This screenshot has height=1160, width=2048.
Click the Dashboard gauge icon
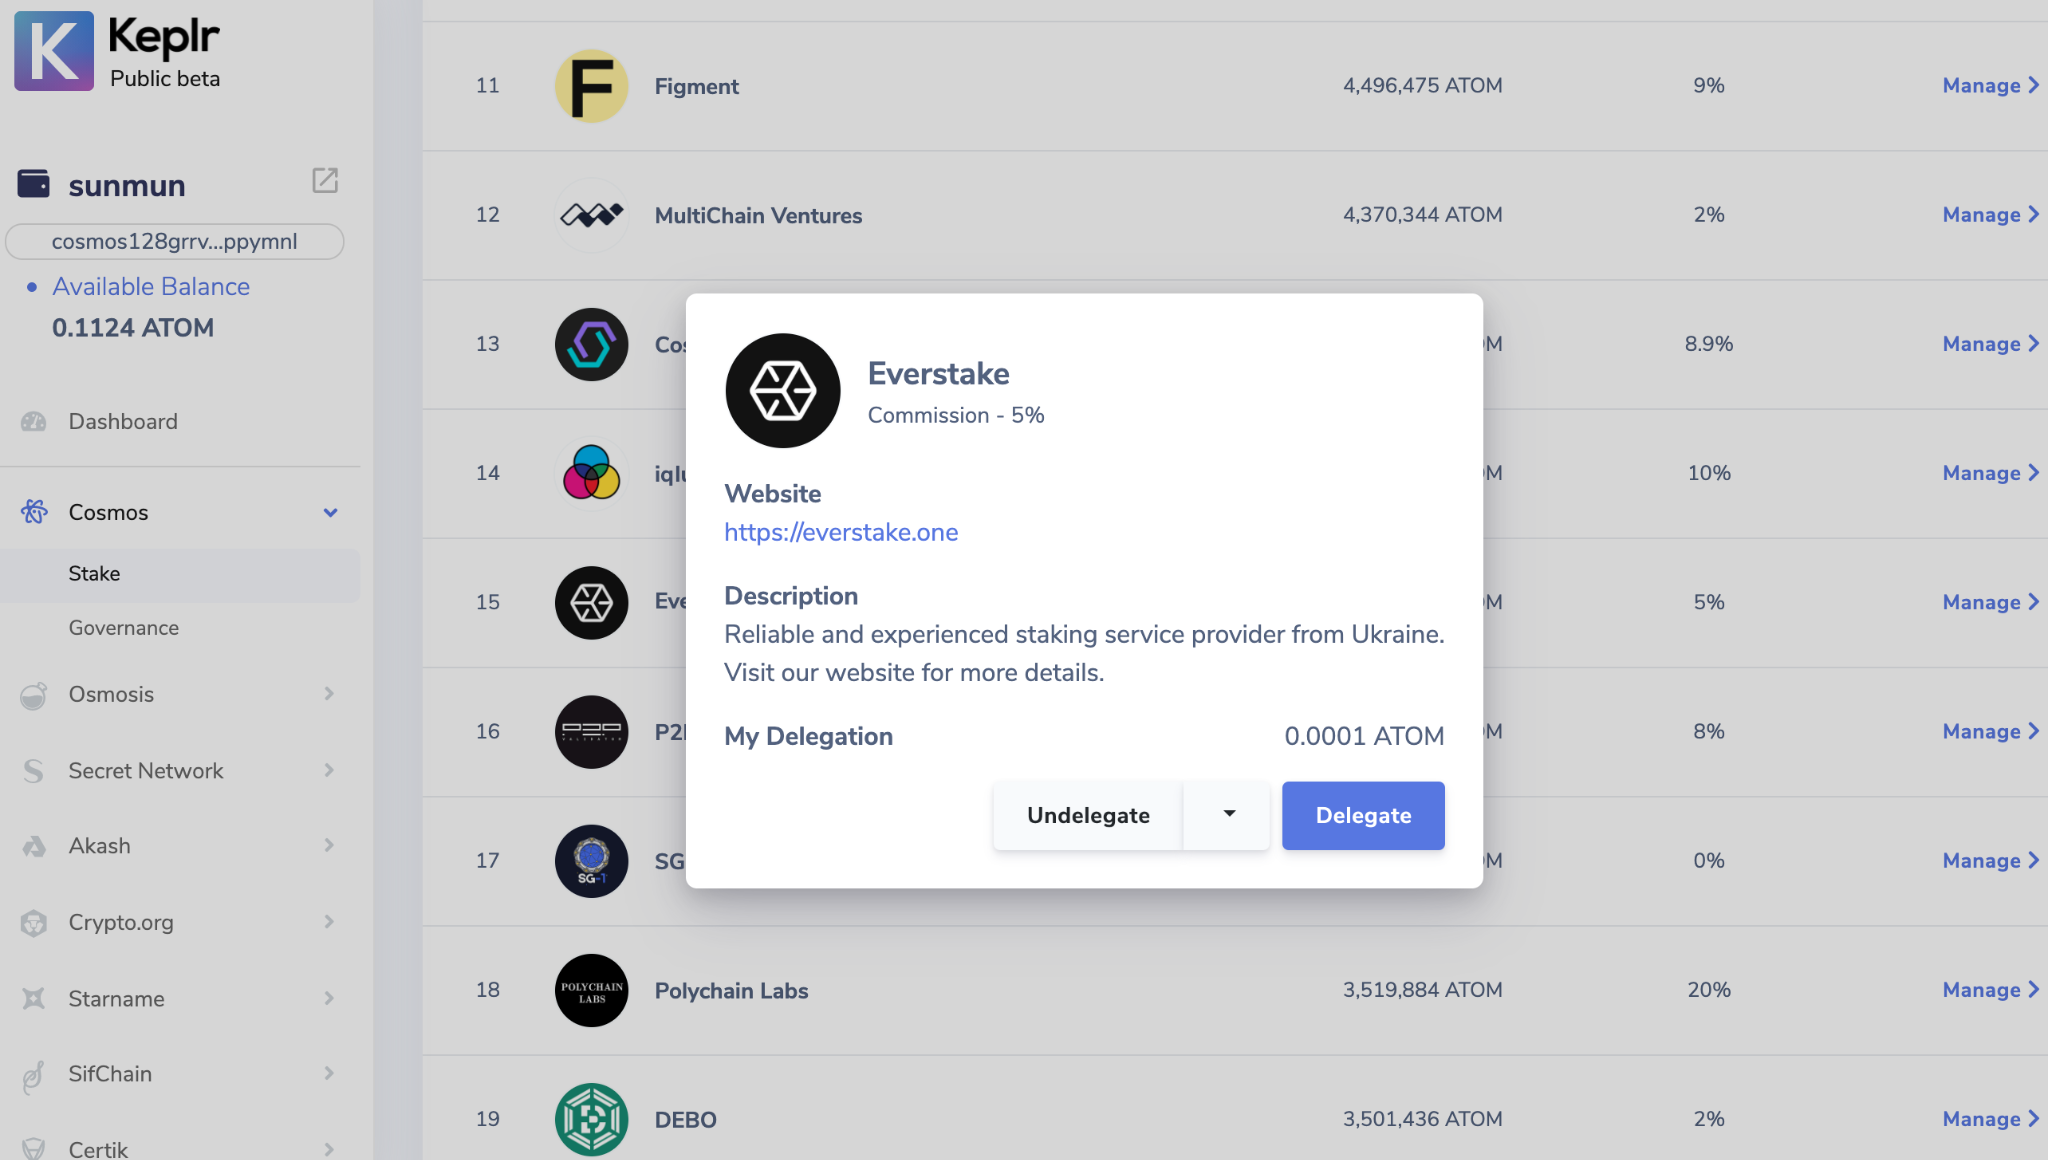(34, 421)
